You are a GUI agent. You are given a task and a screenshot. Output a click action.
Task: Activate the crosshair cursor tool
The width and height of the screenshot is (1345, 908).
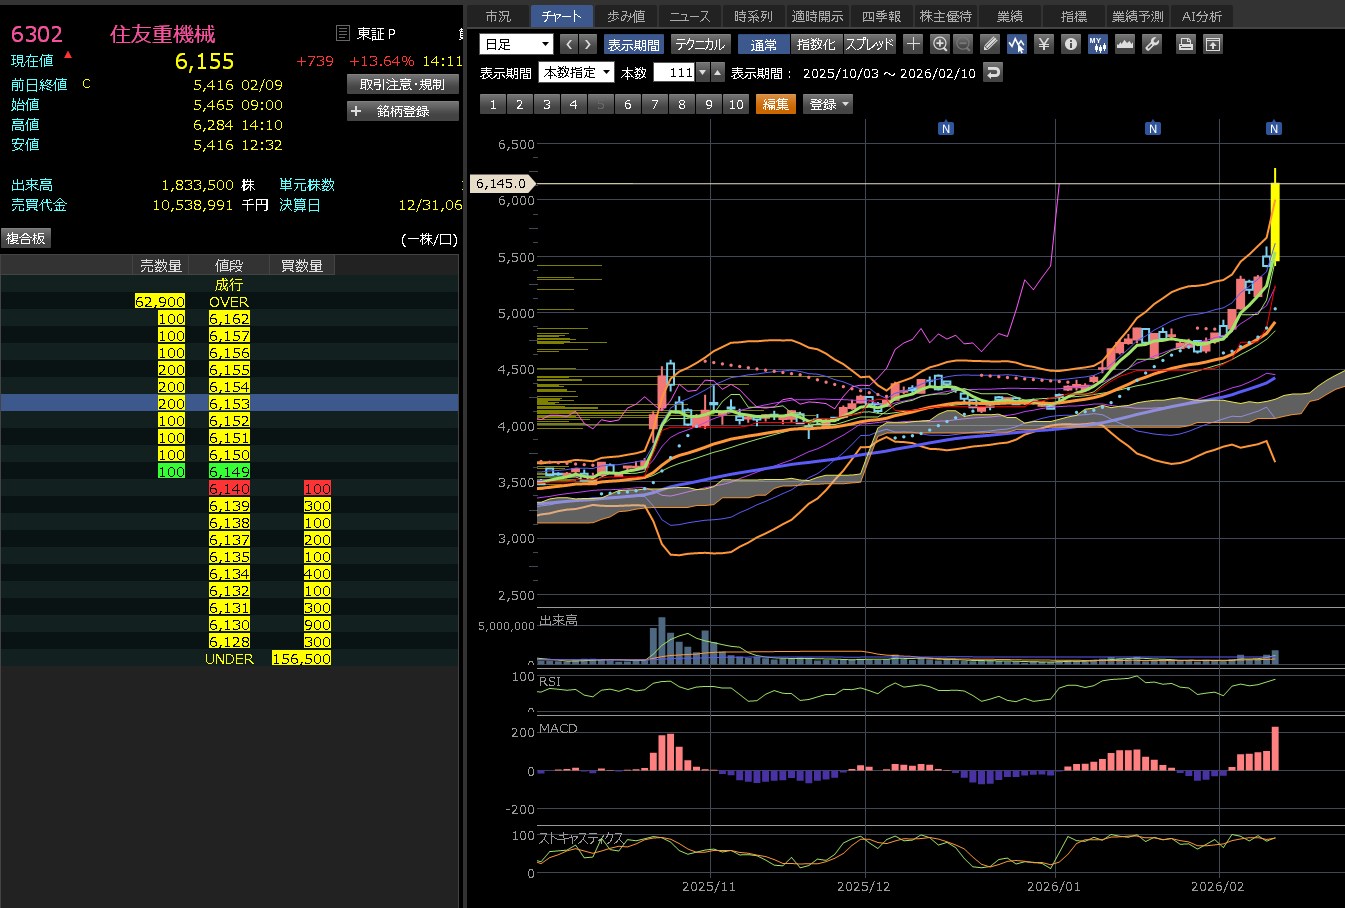[913, 44]
